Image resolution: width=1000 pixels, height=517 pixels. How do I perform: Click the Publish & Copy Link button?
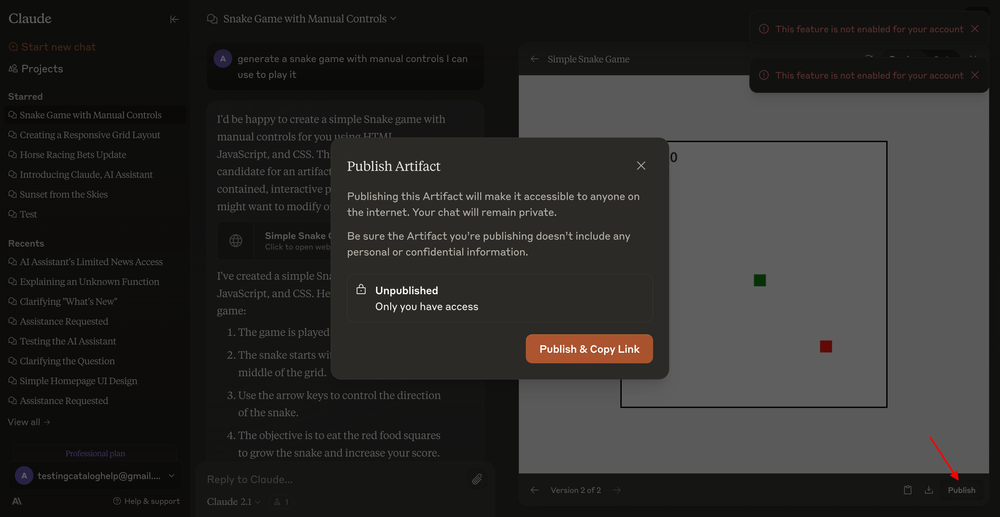tap(589, 349)
